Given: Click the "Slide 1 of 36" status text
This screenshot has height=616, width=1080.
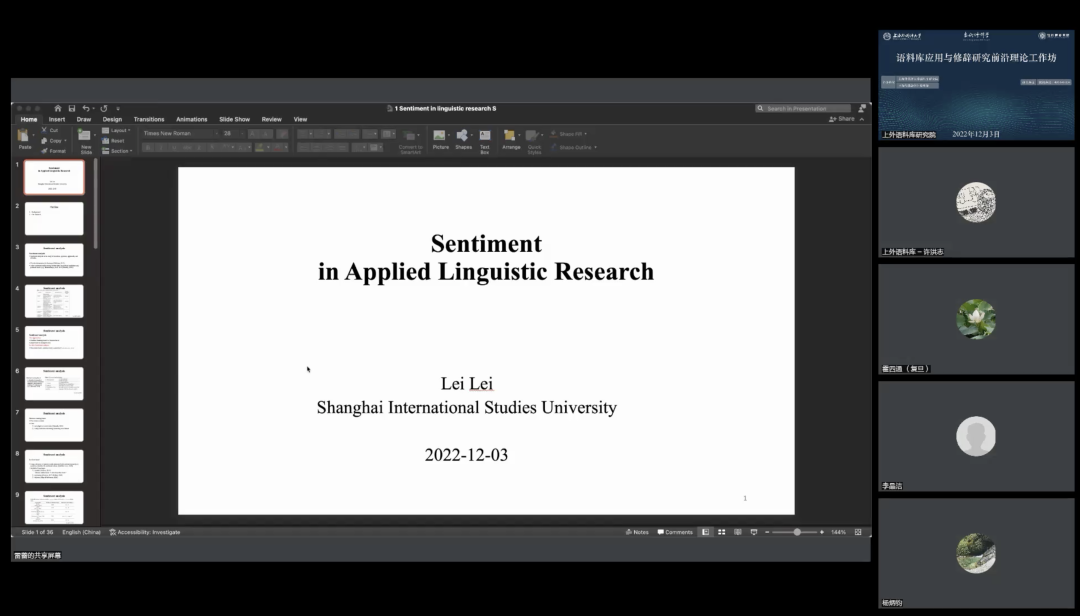Looking at the screenshot, I should (37, 532).
